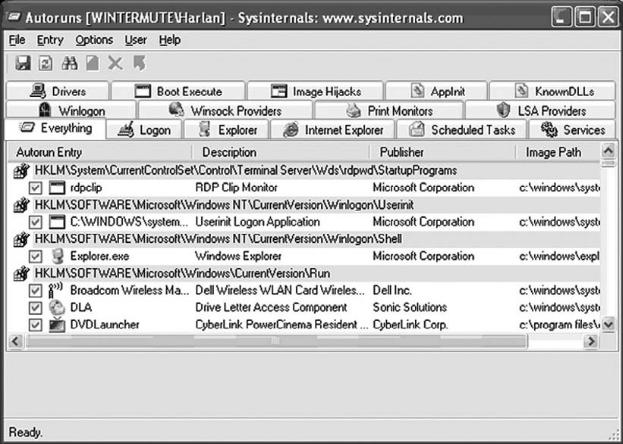Click registry icon beside CurrentVersion\Run key
Viewport: 623px width, 444px height.
(21, 273)
